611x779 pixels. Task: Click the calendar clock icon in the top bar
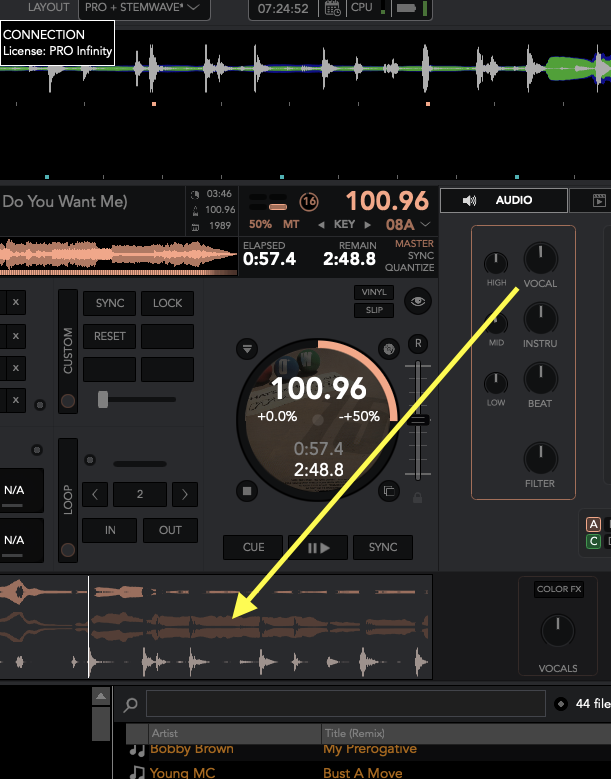coord(333,9)
